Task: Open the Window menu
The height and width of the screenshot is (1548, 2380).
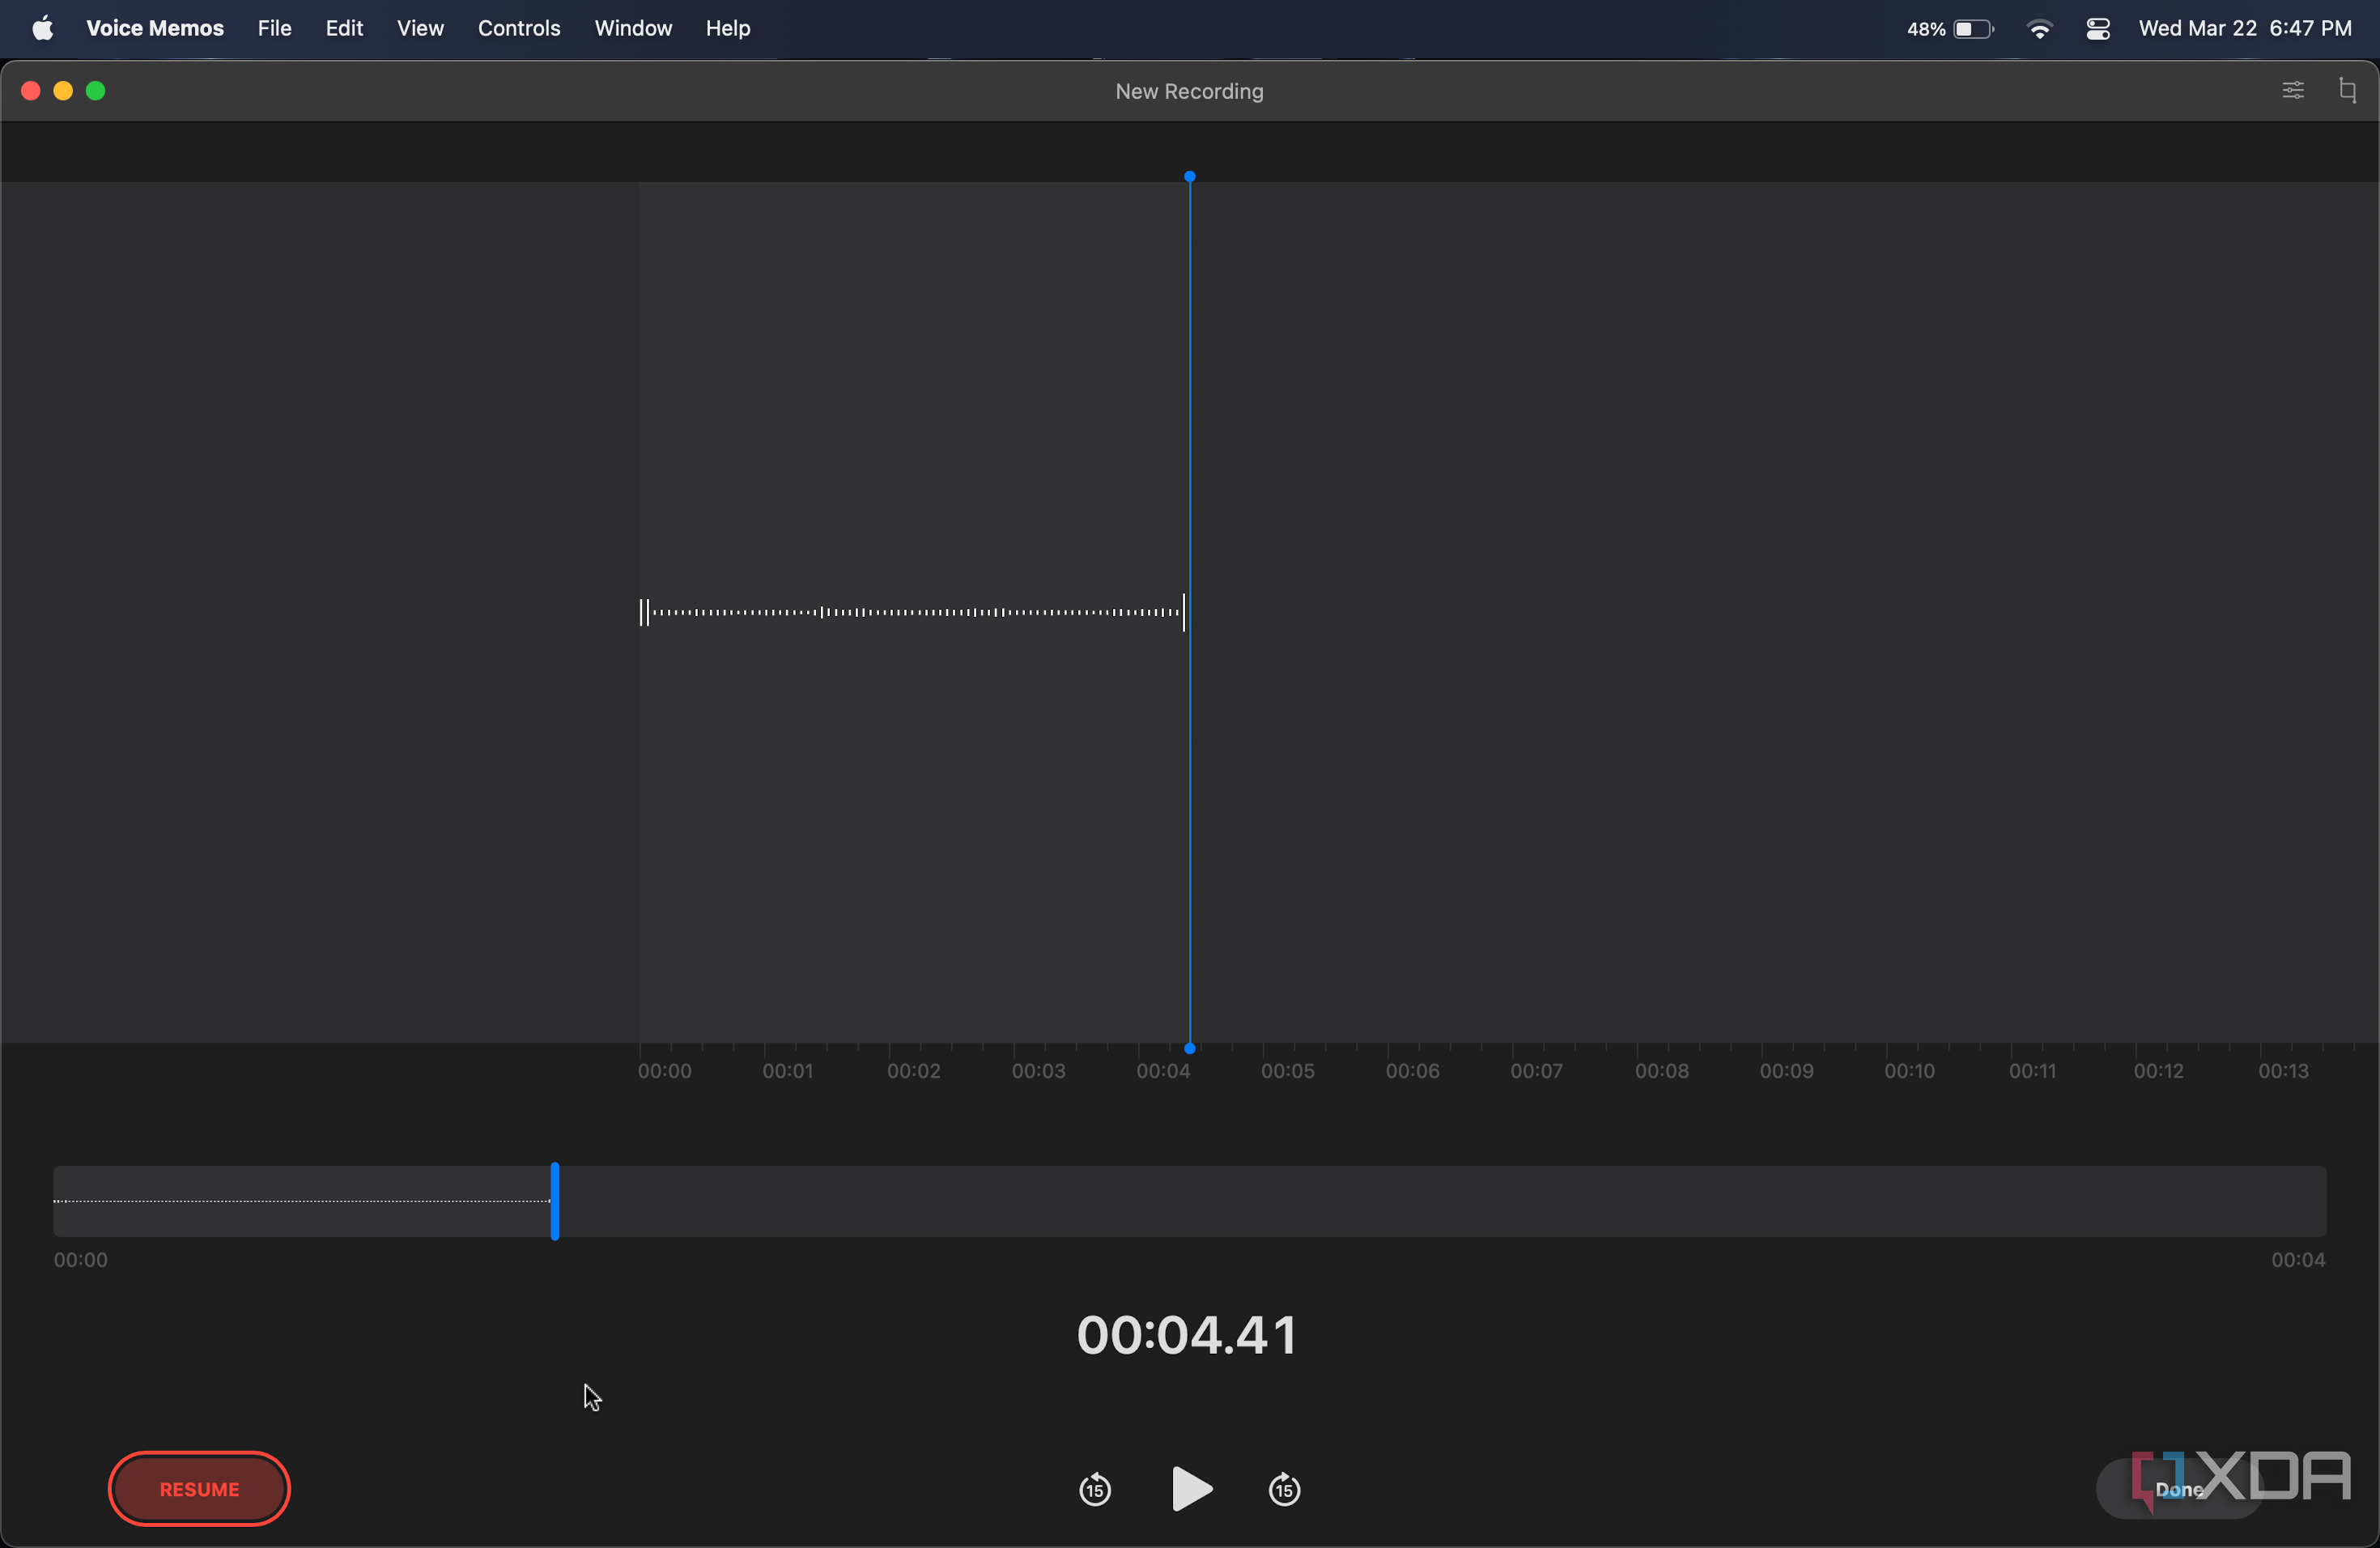Action: click(632, 28)
